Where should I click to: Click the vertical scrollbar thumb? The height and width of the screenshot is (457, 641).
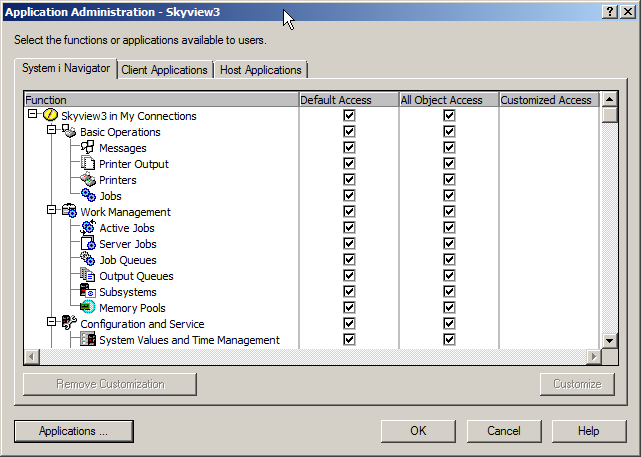(610, 114)
